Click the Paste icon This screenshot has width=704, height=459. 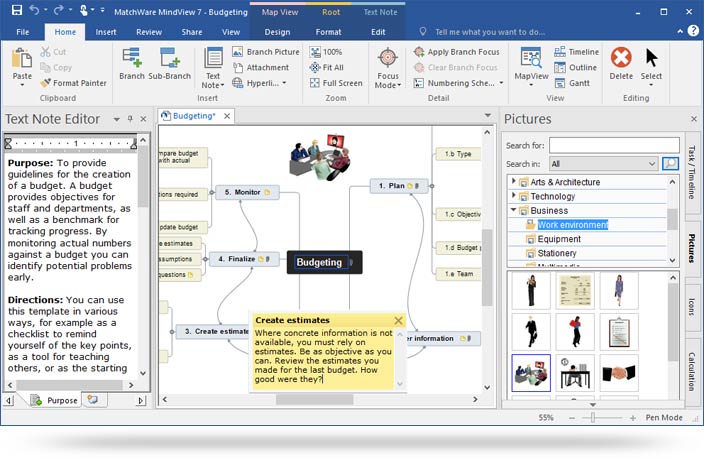[22, 59]
